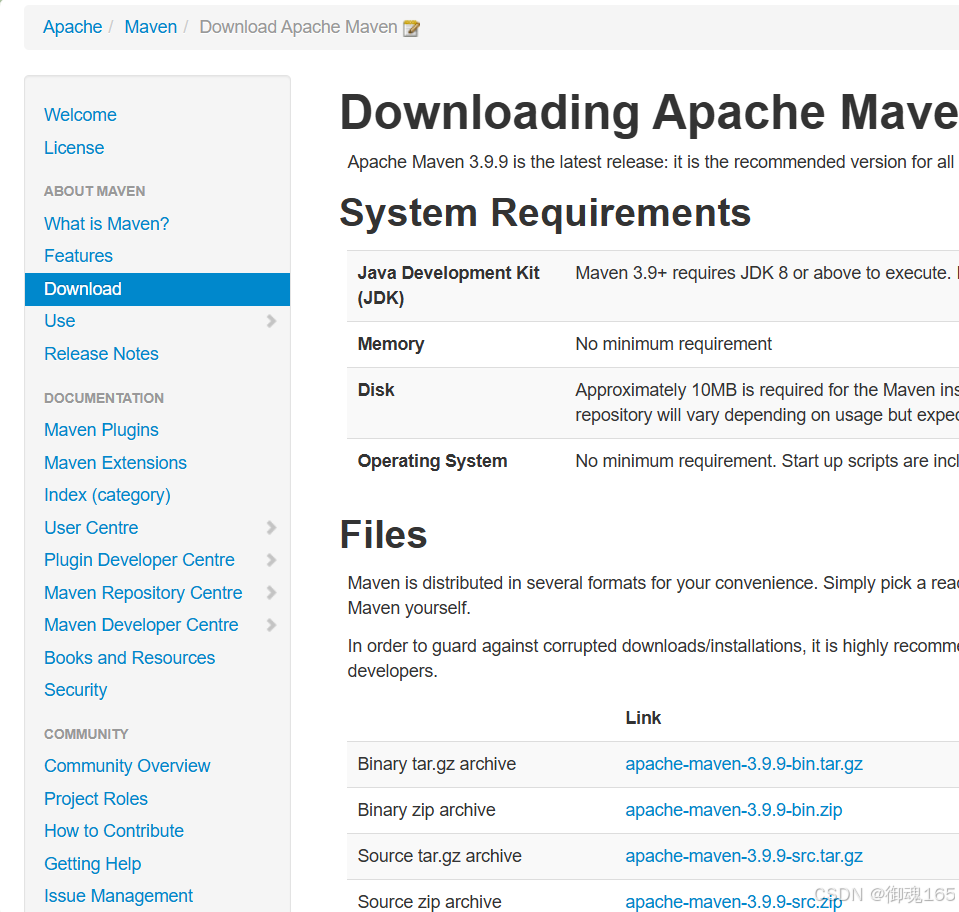Open the Features sidebar link
959x912 pixels.
[x=78, y=256]
